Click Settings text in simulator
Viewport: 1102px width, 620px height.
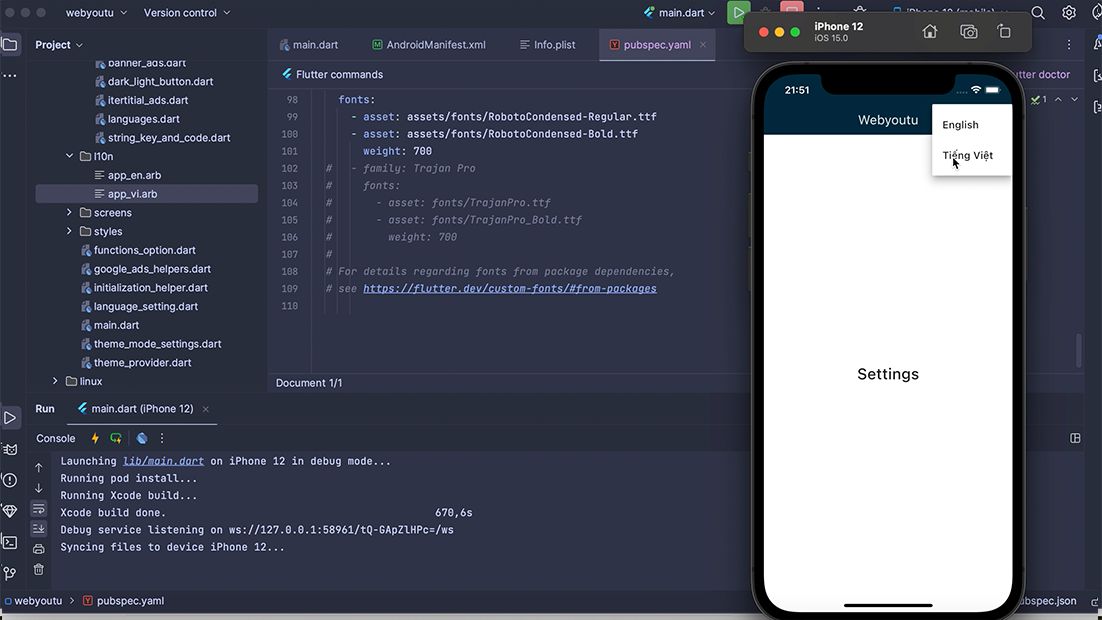pos(888,374)
